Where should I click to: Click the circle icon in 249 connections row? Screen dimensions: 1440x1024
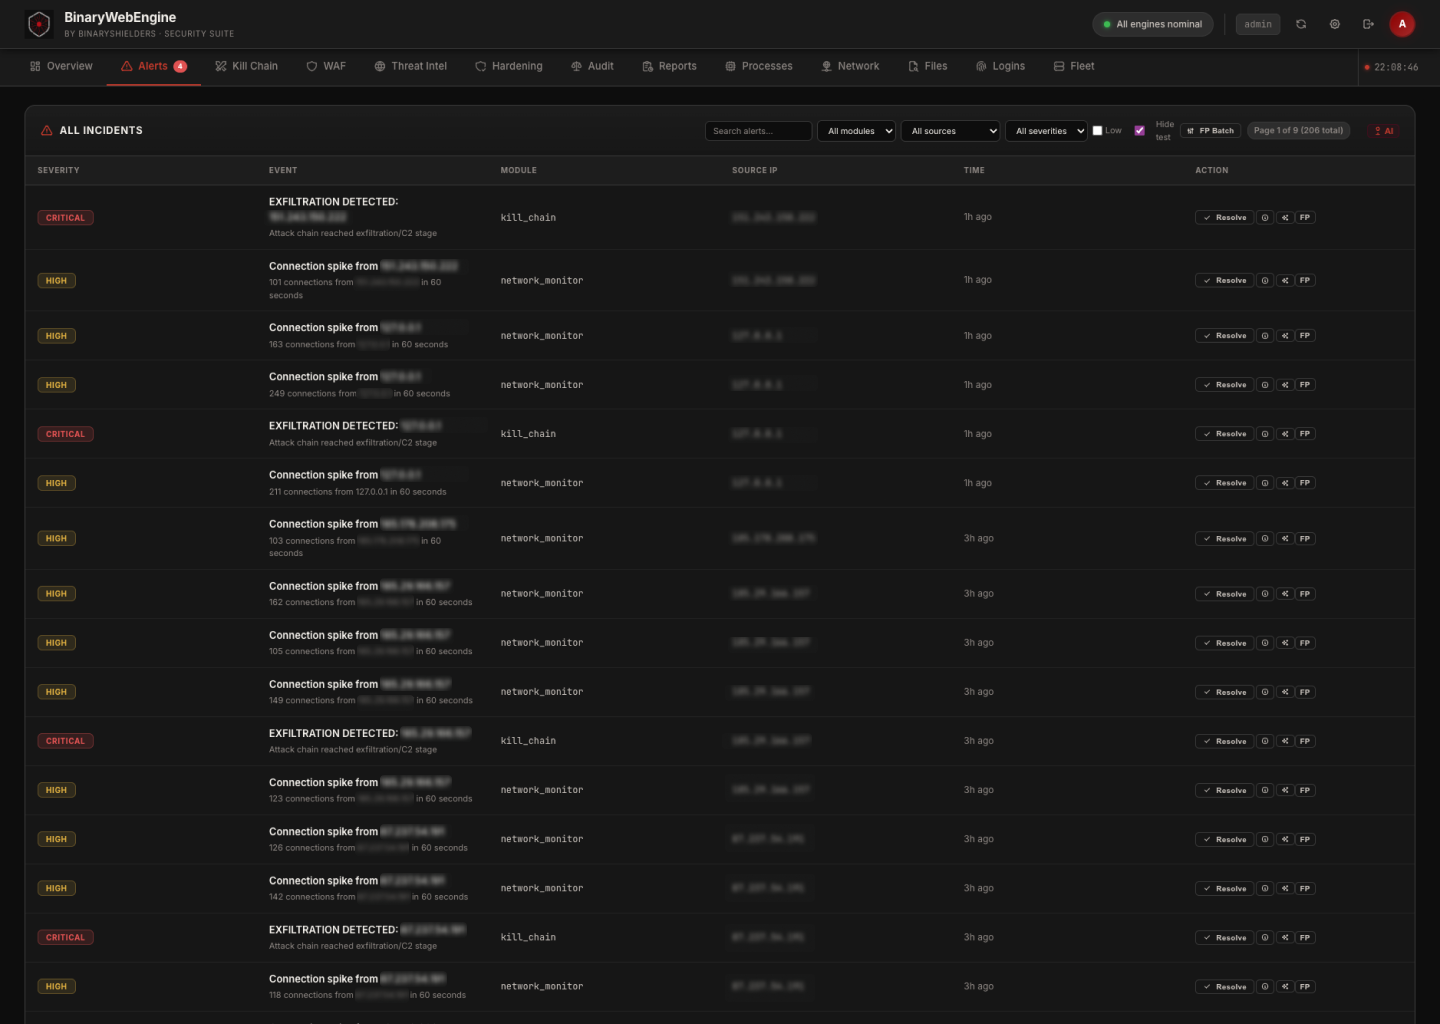(x=1265, y=385)
